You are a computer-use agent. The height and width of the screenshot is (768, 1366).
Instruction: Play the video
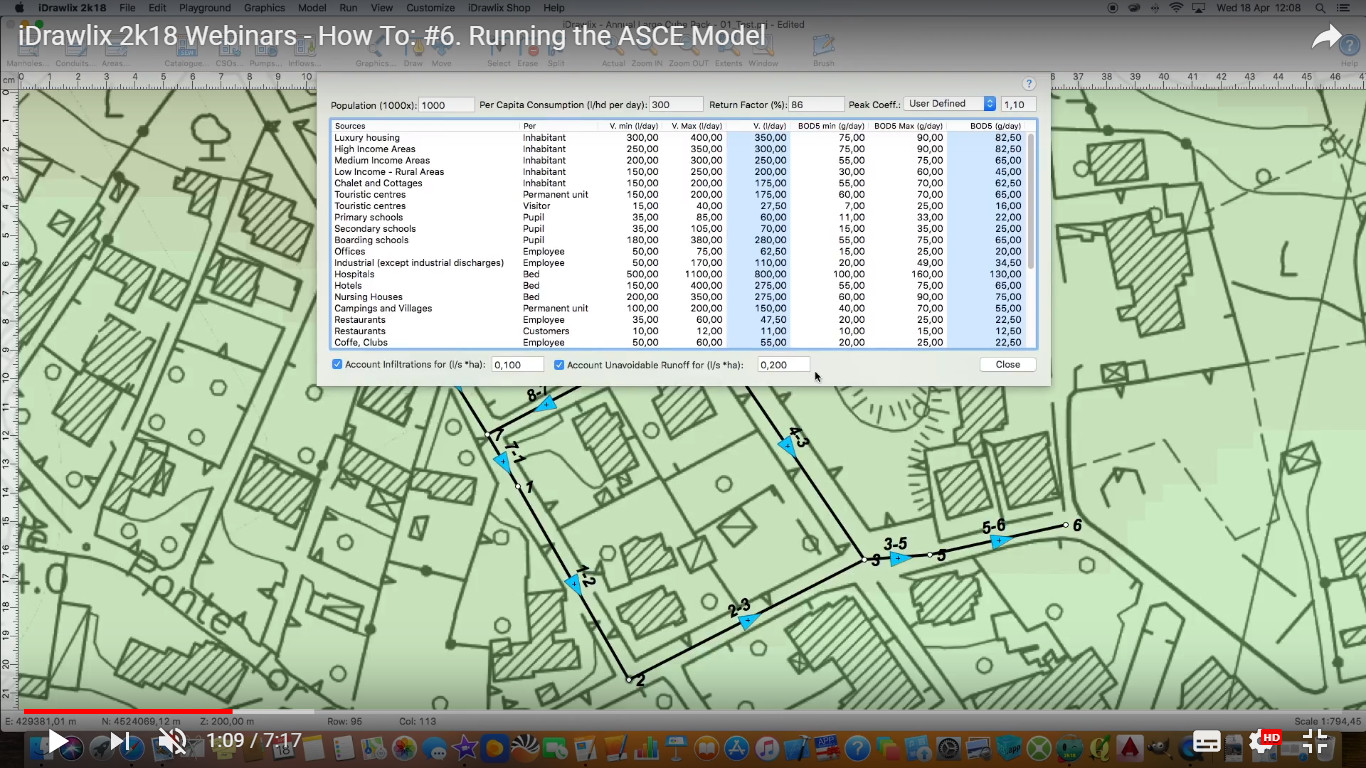[x=58, y=741]
